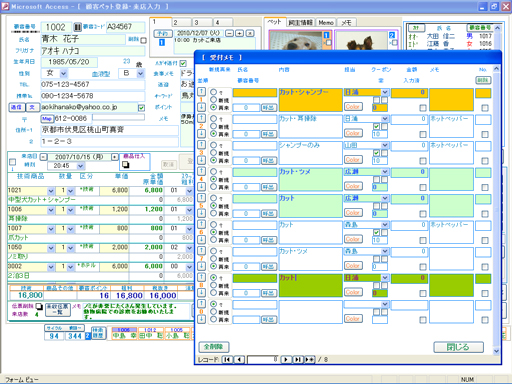
Task: Uncheck coupon checkbox in row 2 カット・耳掃除
Action: (x=376, y=126)
